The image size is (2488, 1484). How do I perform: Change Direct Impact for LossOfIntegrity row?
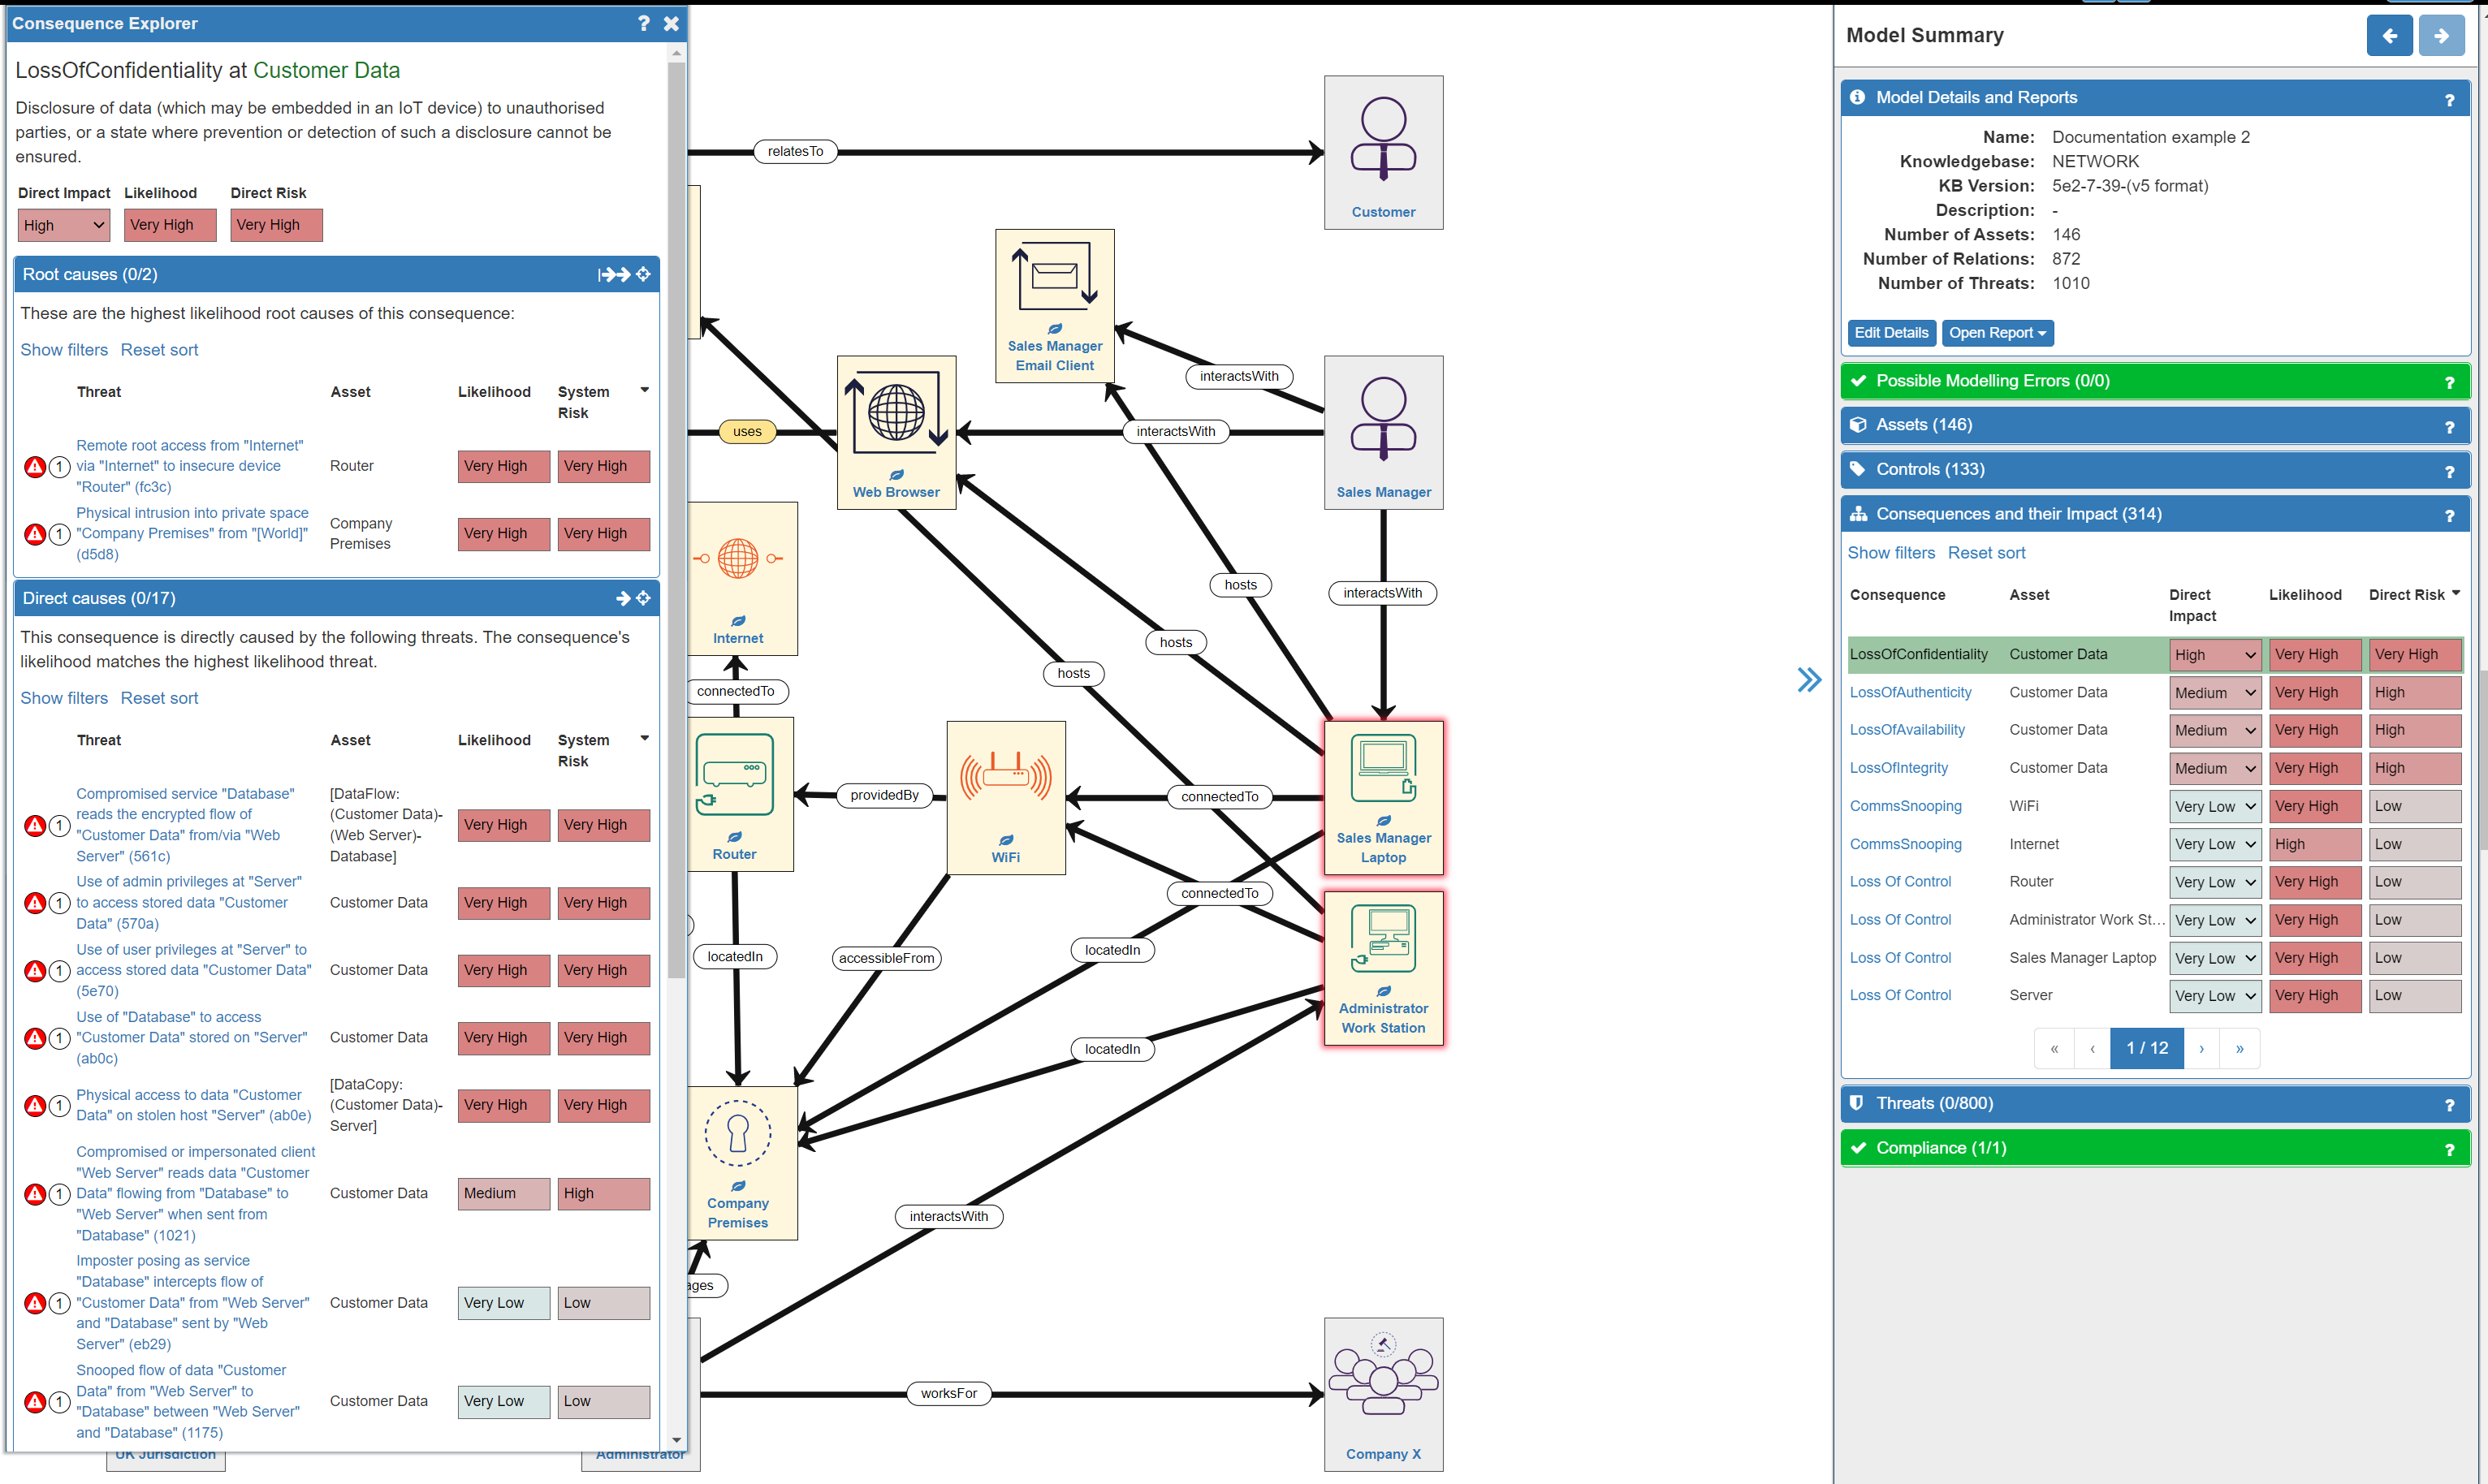pos(2214,768)
